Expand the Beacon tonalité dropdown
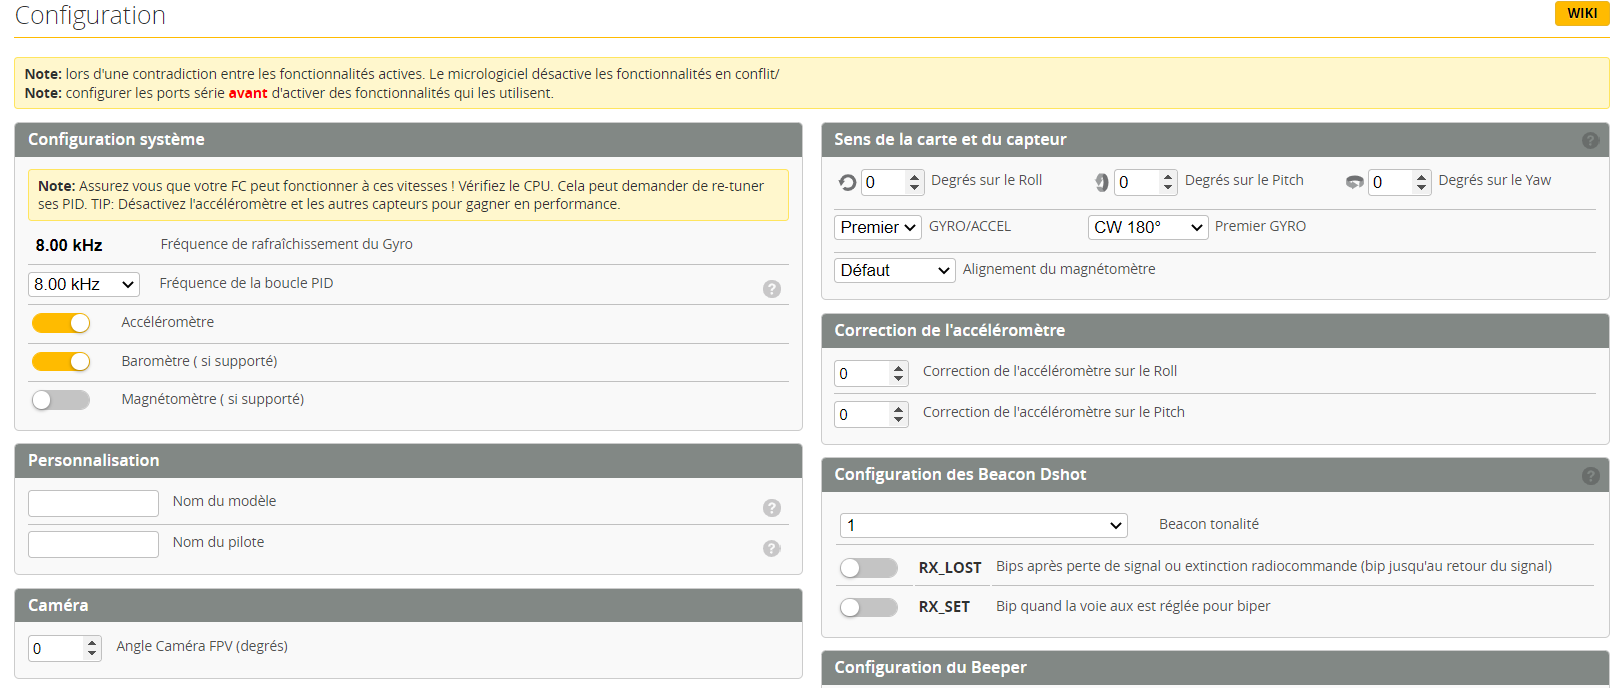The image size is (1623, 688). coord(983,526)
